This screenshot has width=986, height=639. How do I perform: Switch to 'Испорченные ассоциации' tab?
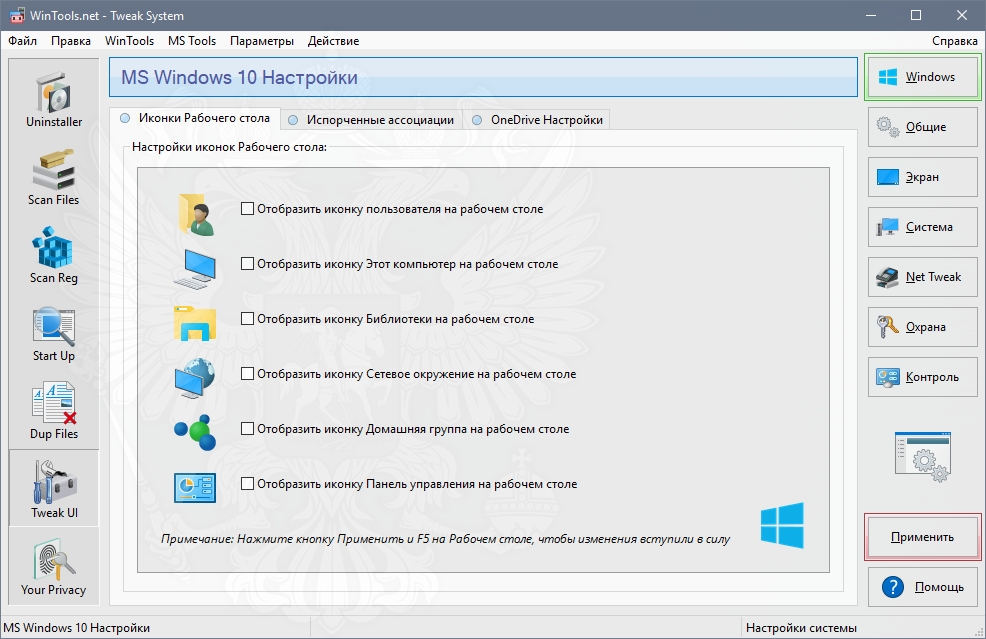372,119
